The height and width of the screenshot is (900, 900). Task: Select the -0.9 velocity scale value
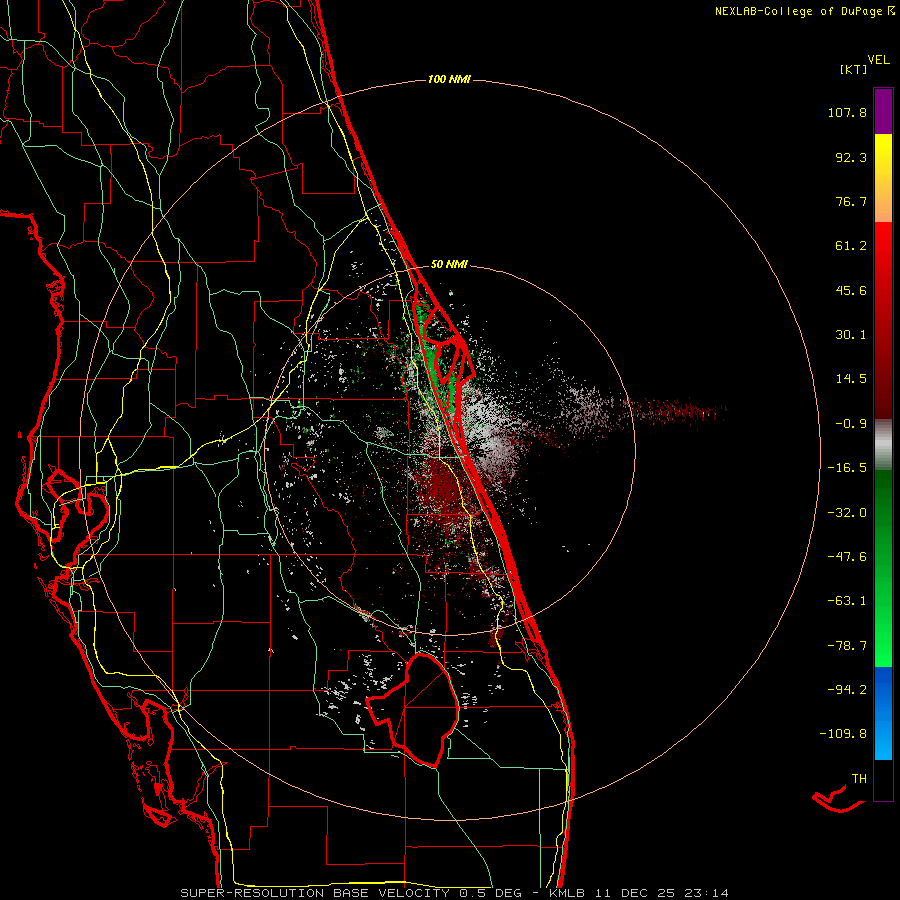(x=851, y=424)
